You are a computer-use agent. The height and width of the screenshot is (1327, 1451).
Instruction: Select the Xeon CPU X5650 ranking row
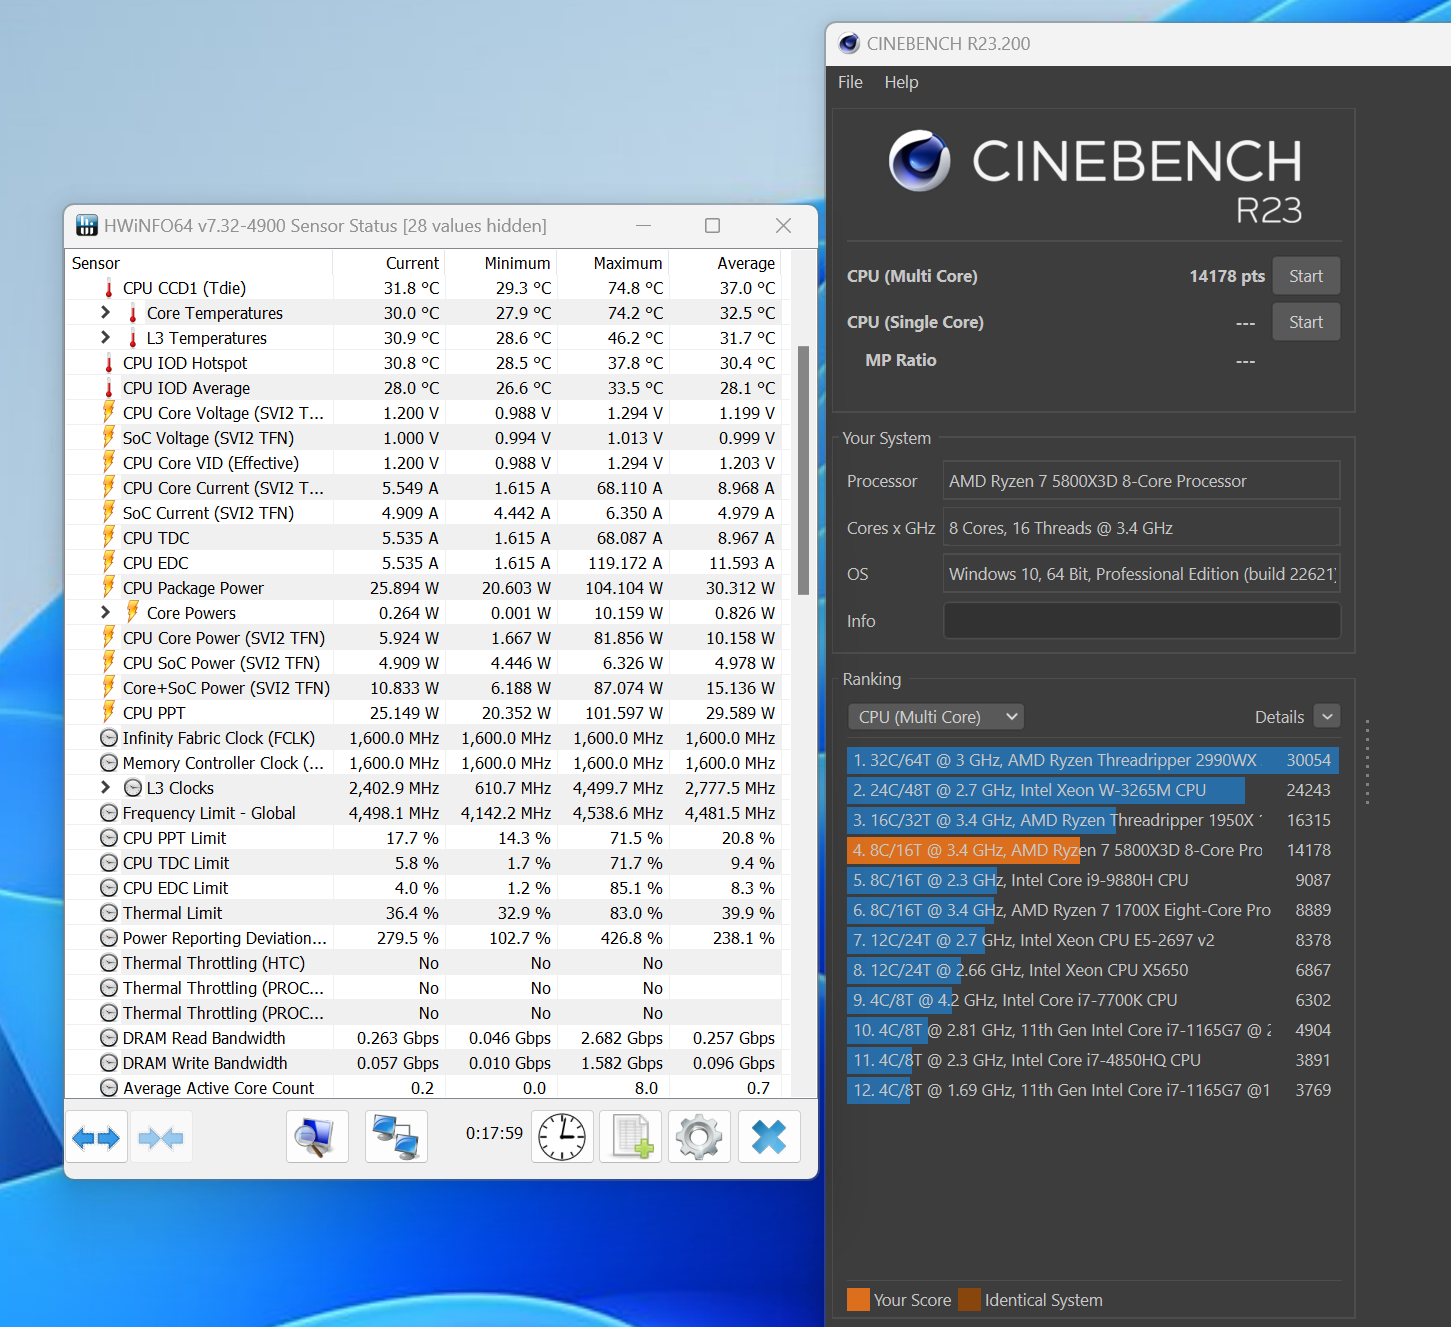coord(1093,970)
